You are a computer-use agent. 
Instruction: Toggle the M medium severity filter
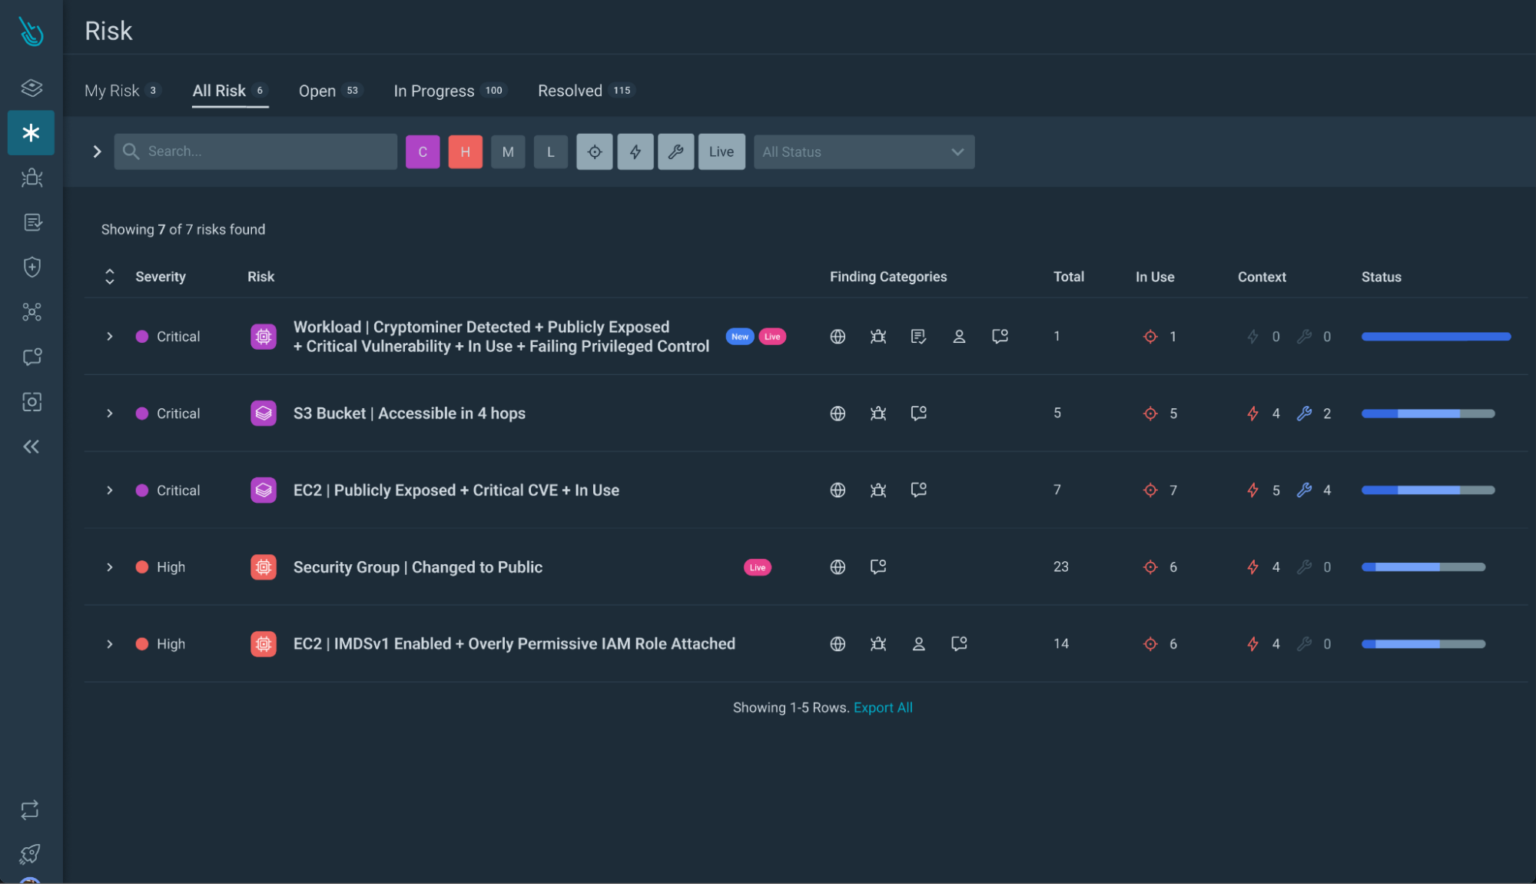point(508,151)
